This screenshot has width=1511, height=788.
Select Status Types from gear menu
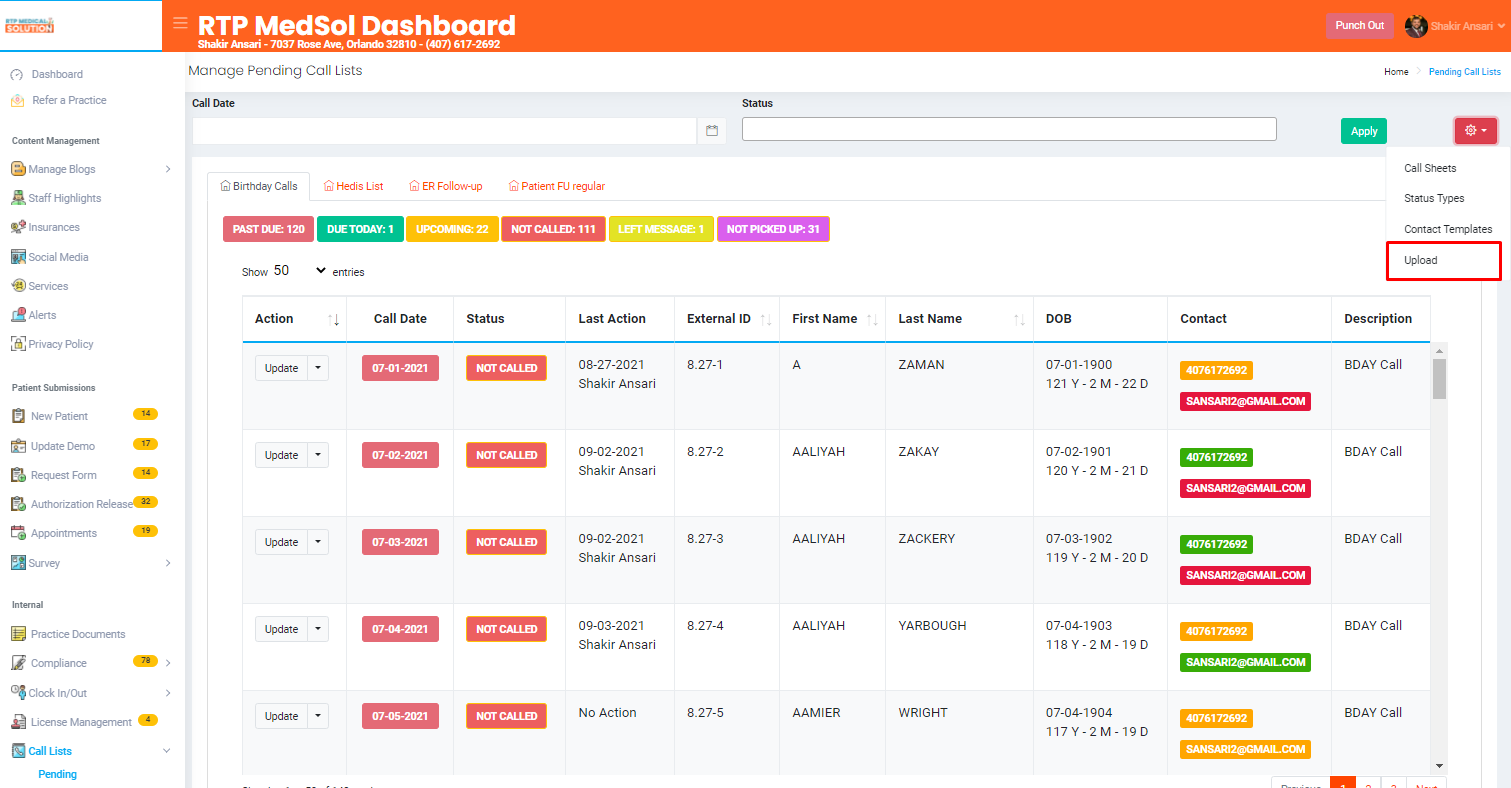point(1434,199)
